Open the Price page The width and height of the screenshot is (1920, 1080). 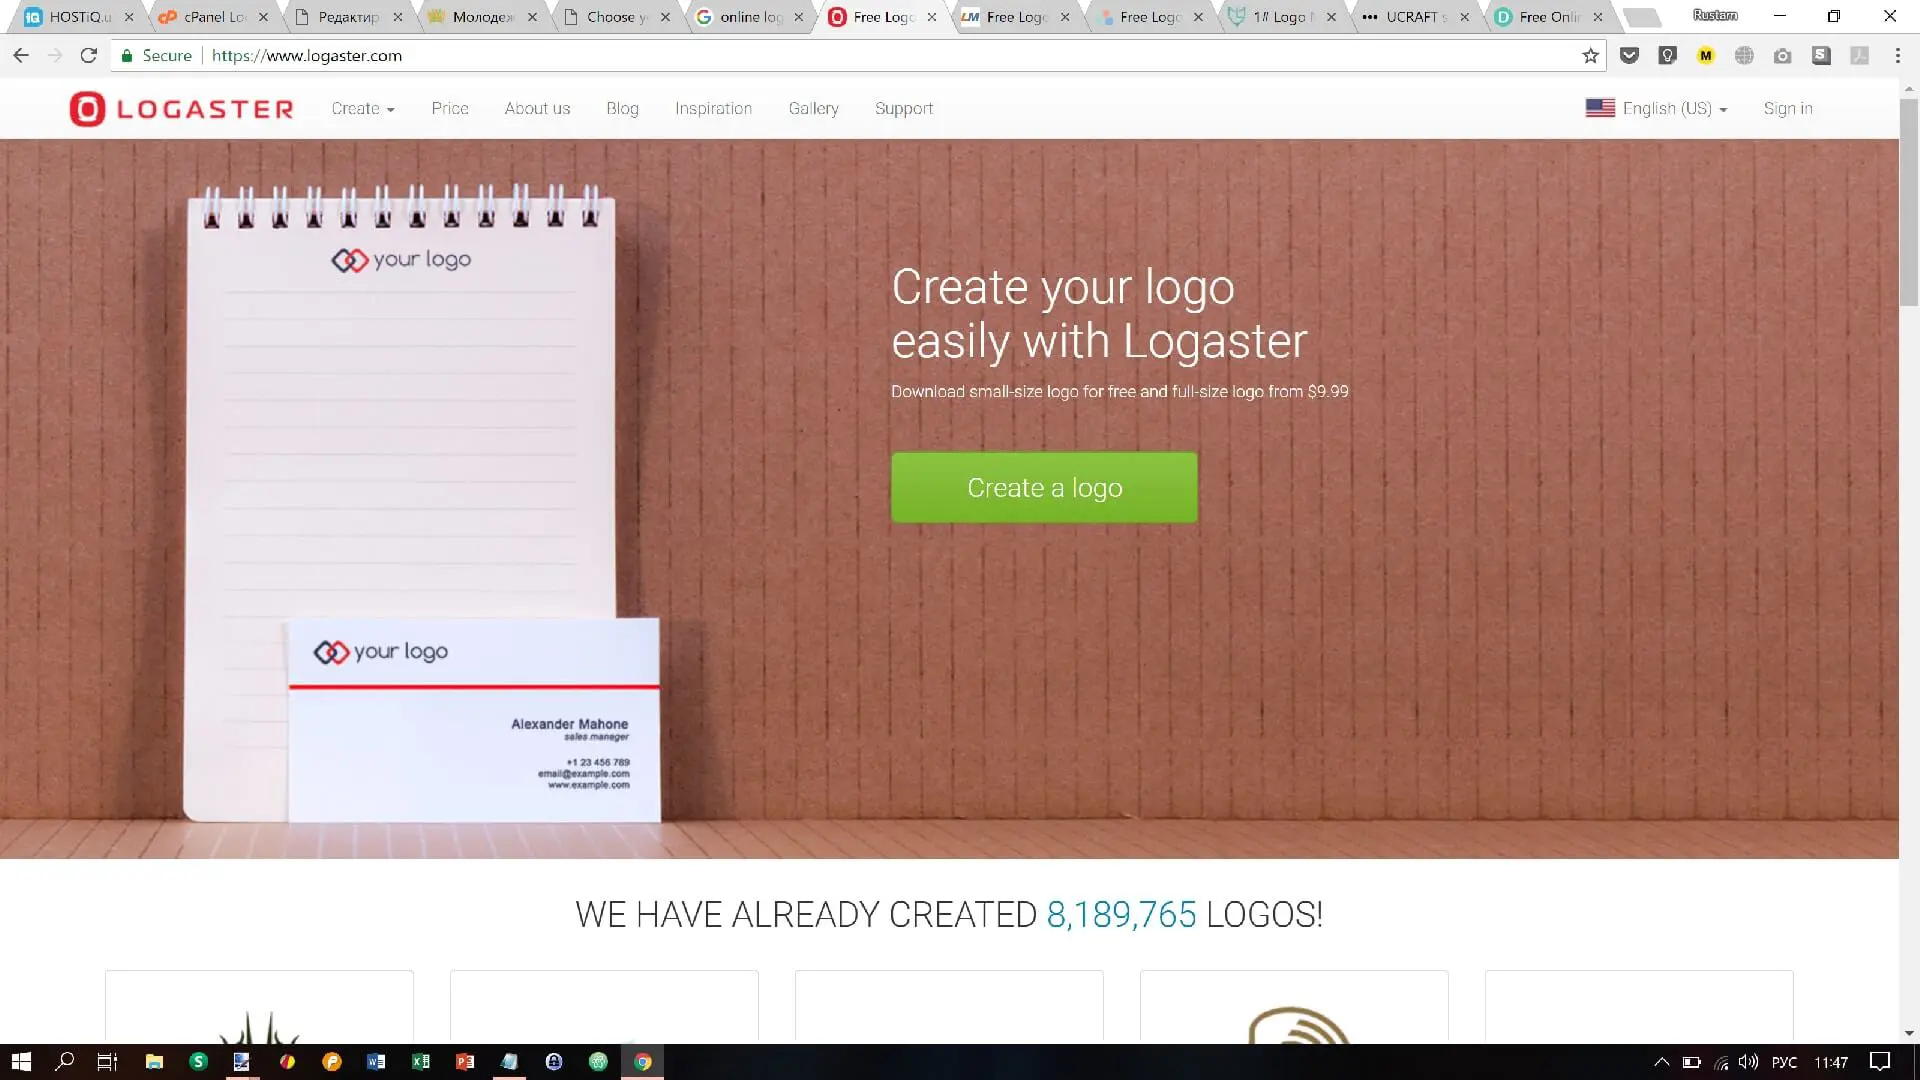(x=450, y=109)
